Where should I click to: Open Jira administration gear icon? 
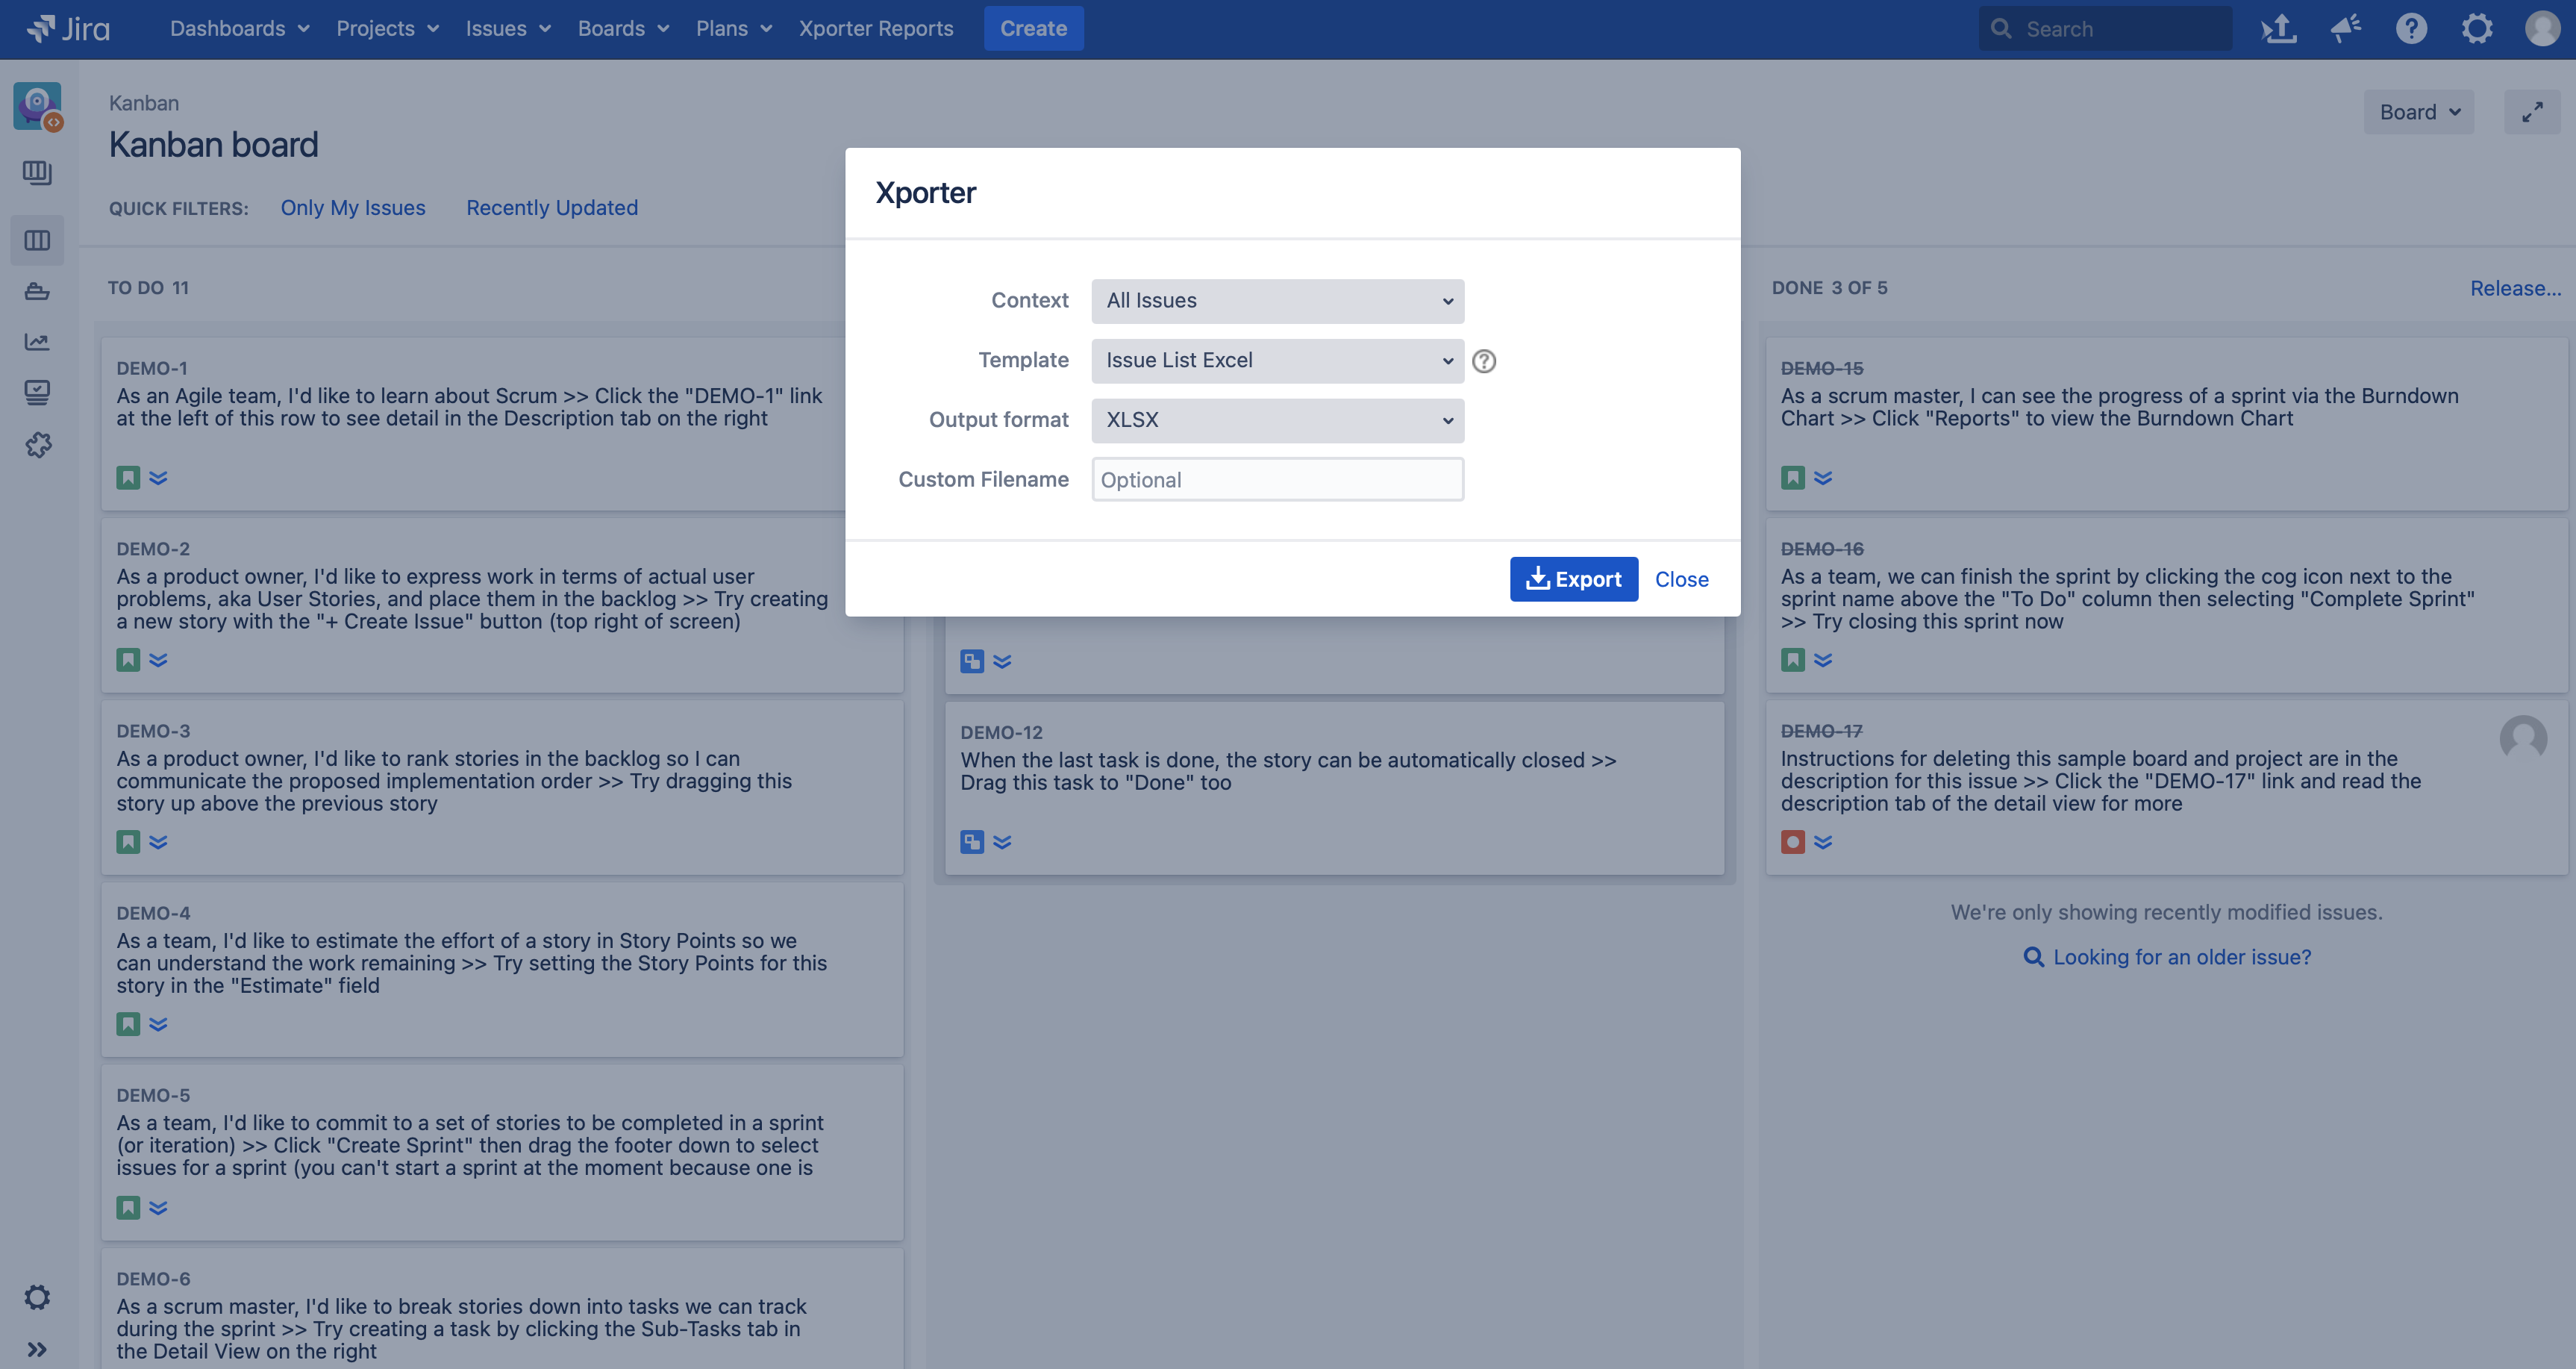pyautogui.click(x=2477, y=29)
